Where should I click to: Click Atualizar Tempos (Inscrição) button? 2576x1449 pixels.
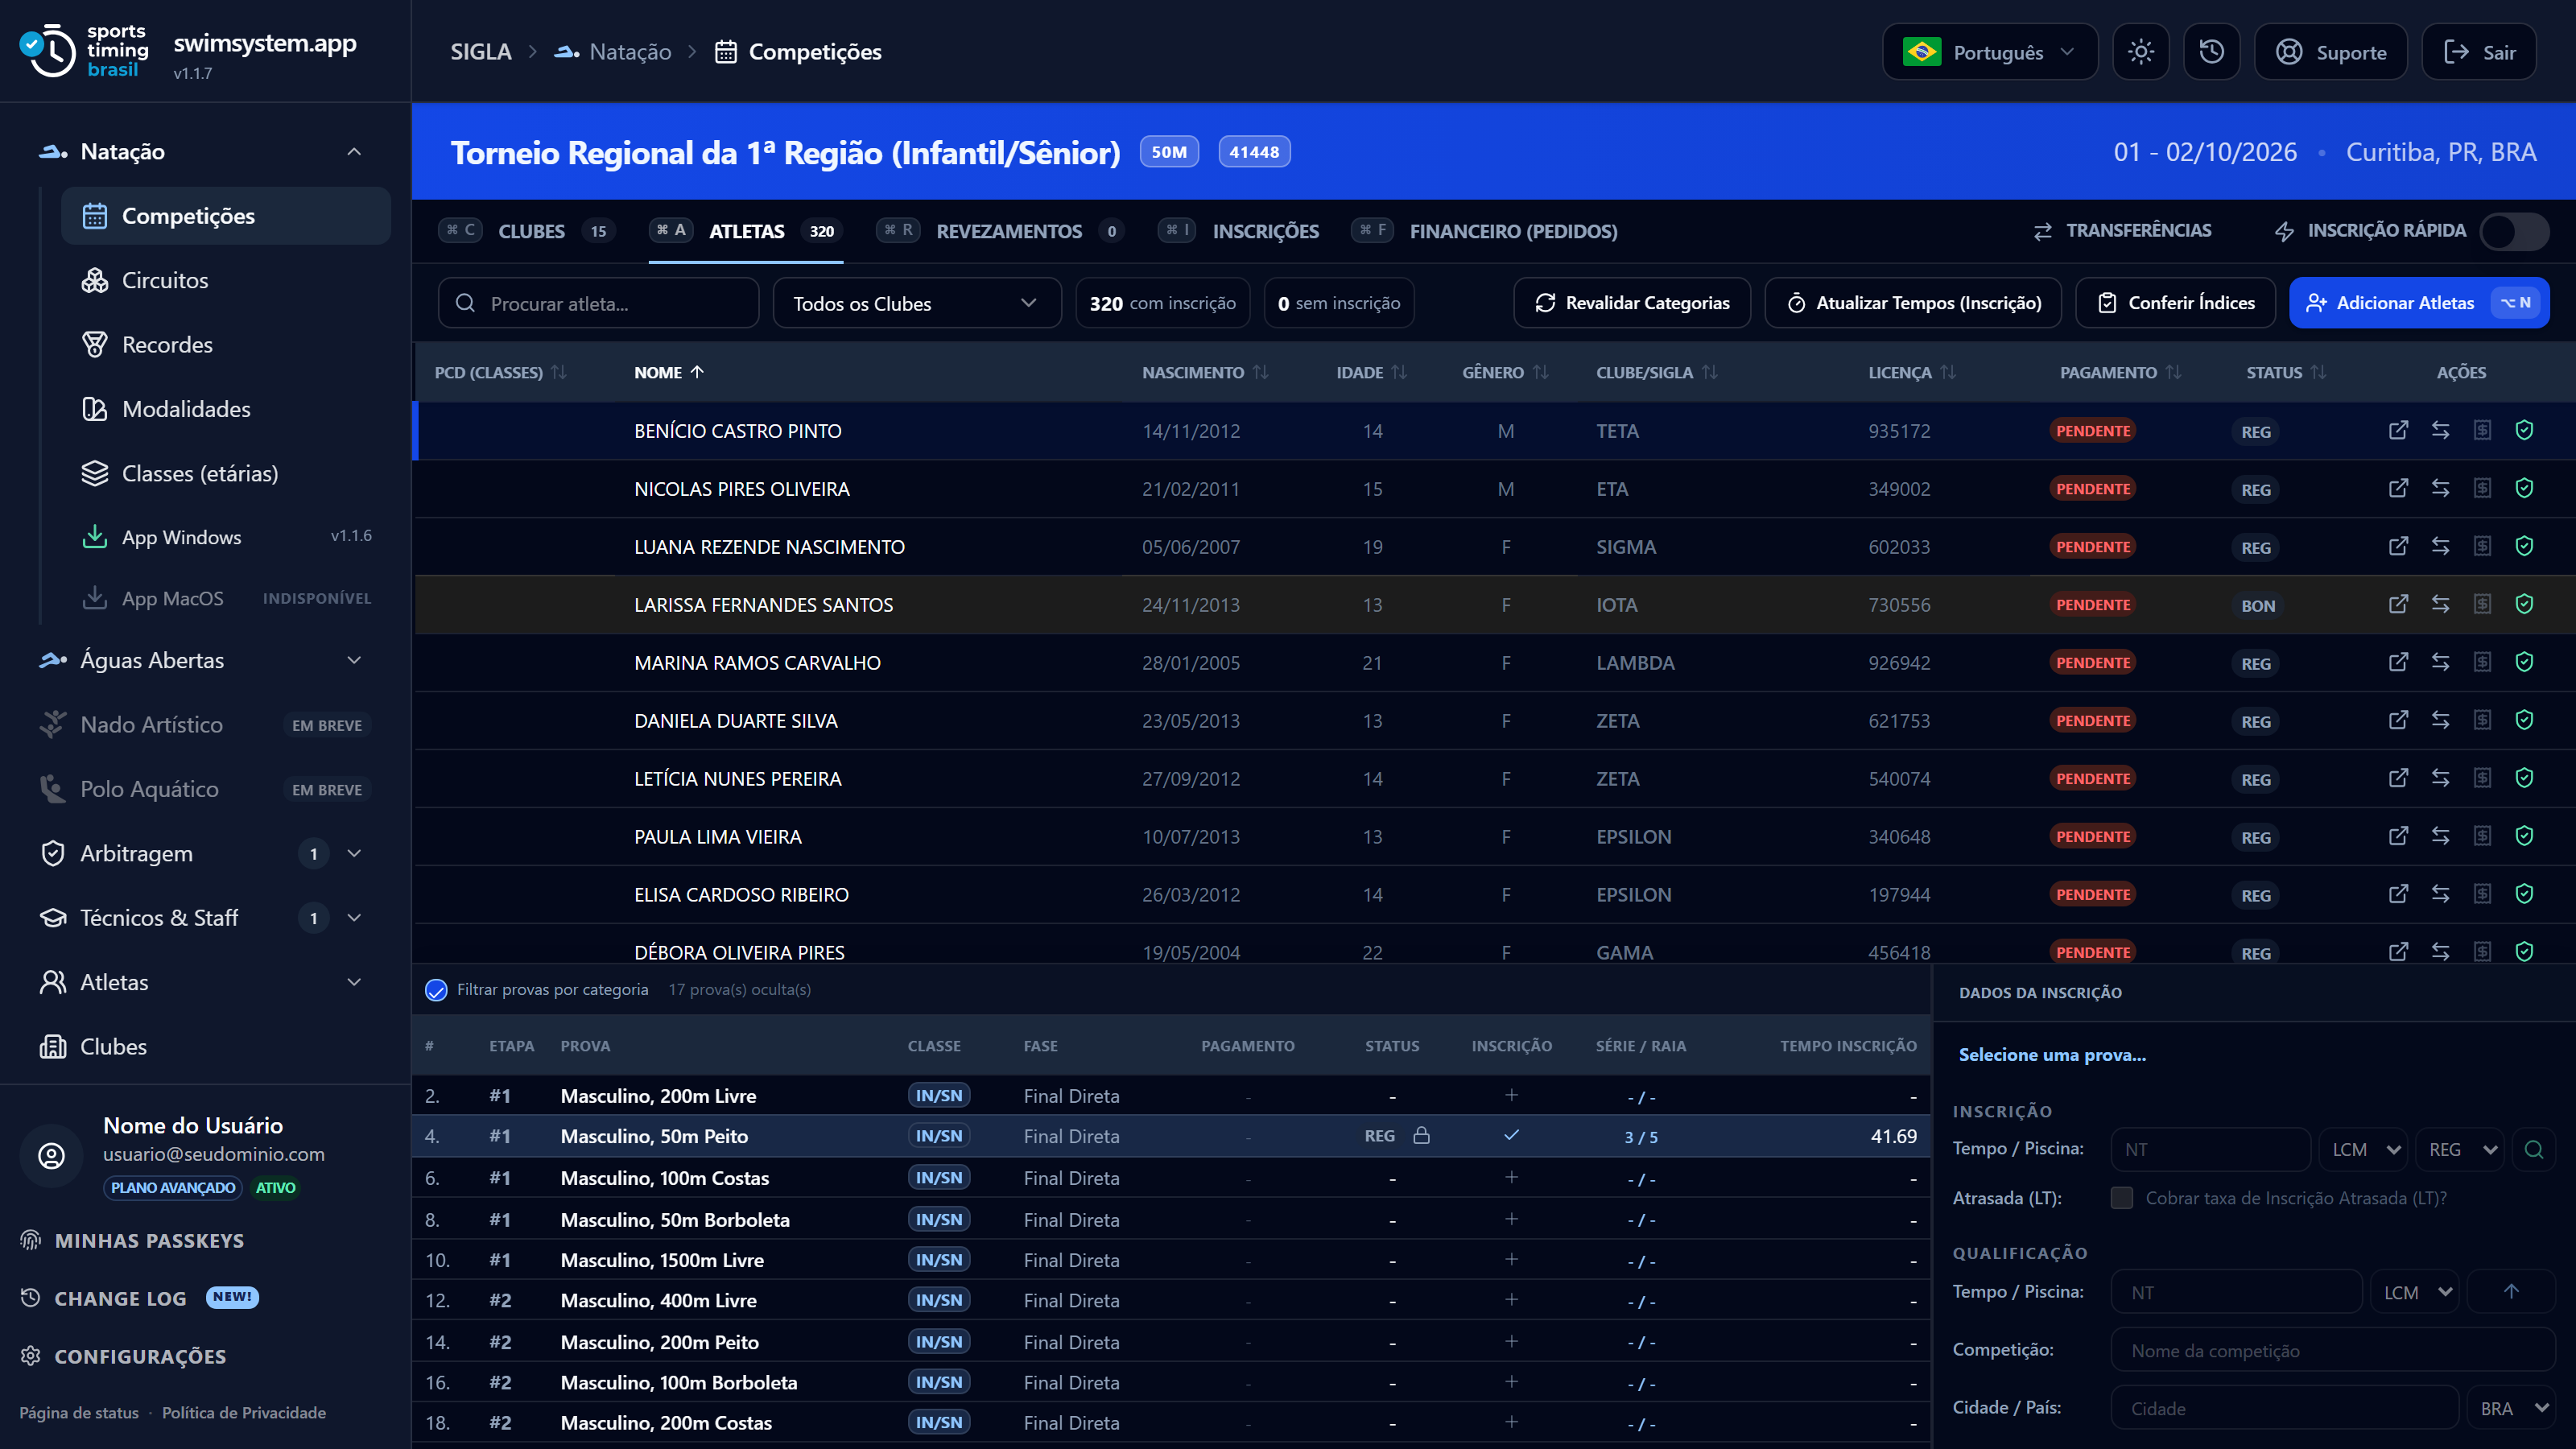point(1912,303)
